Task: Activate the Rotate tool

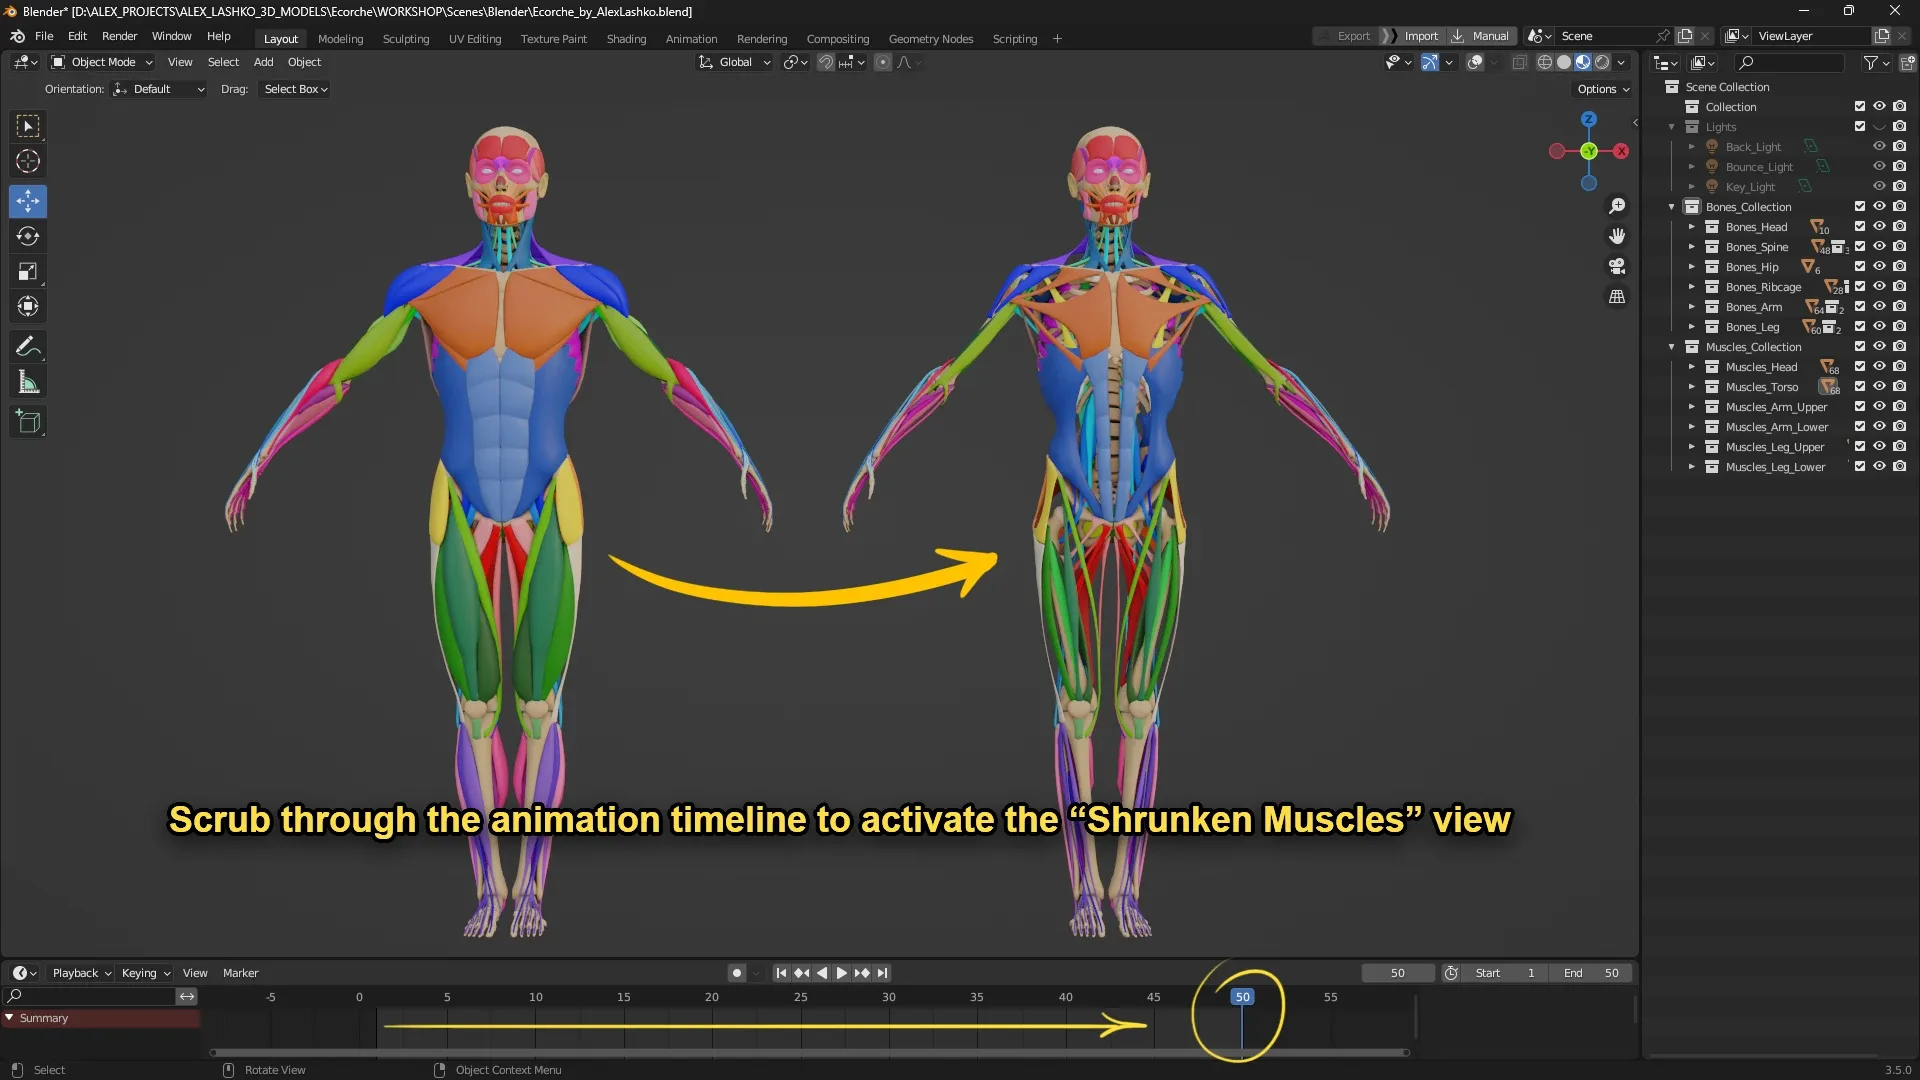Action: pos(28,236)
